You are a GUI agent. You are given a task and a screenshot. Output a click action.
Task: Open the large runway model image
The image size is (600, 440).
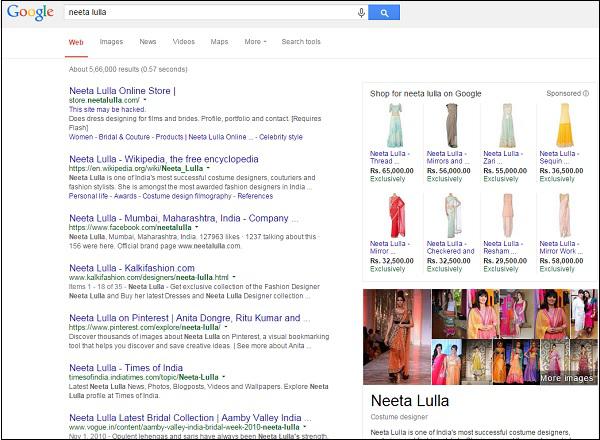coord(397,337)
